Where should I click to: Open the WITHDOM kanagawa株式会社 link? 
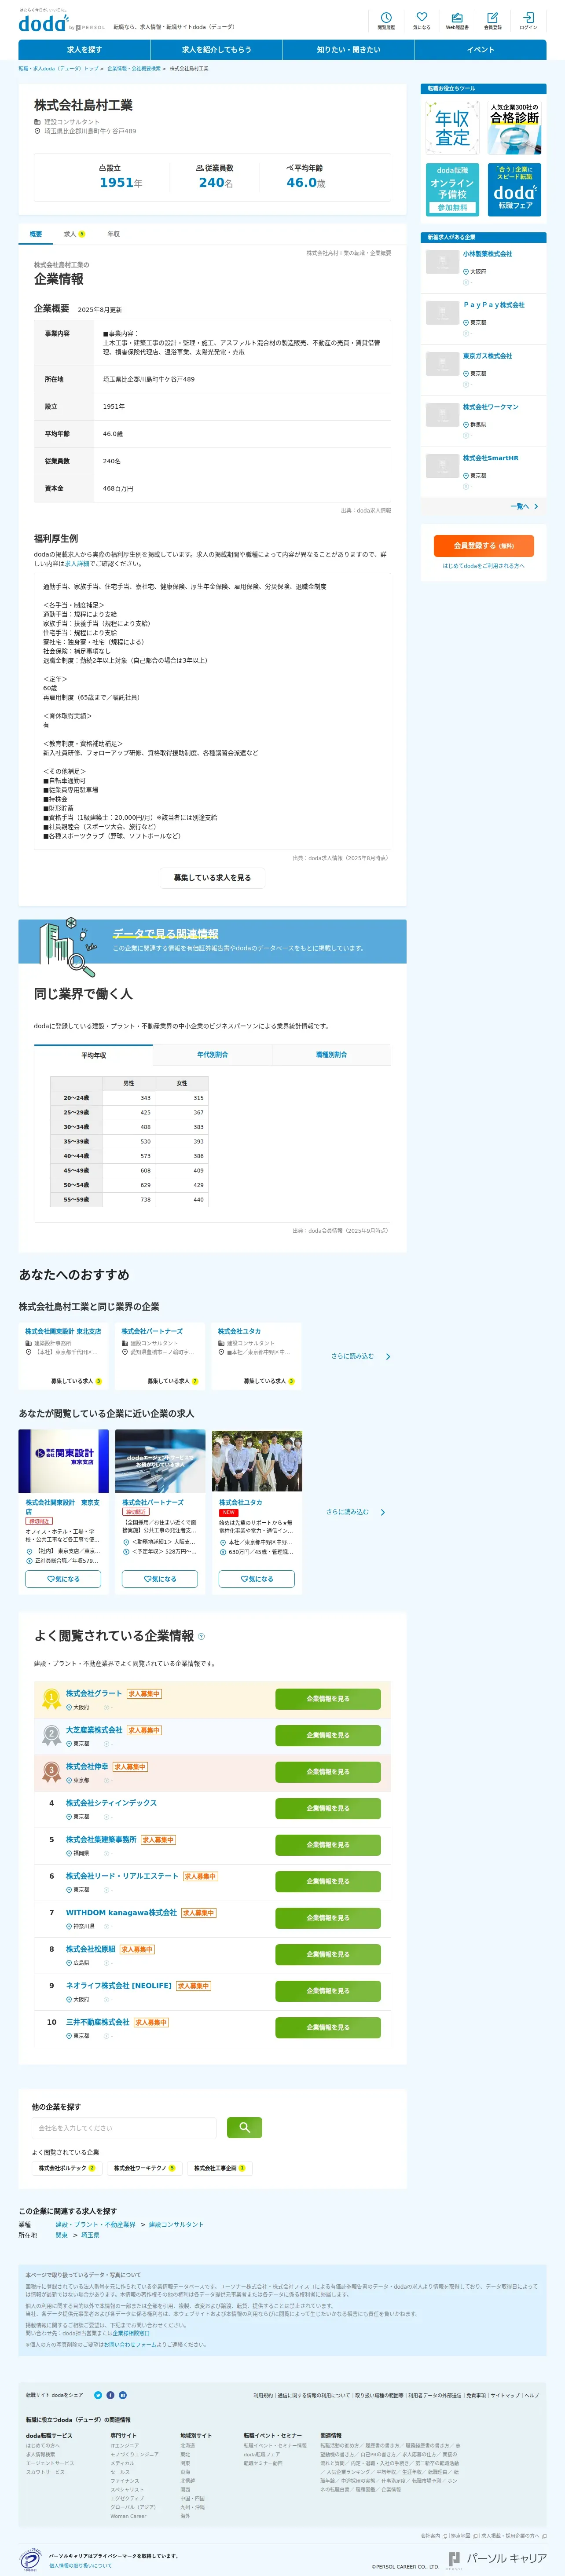pyautogui.click(x=121, y=1913)
